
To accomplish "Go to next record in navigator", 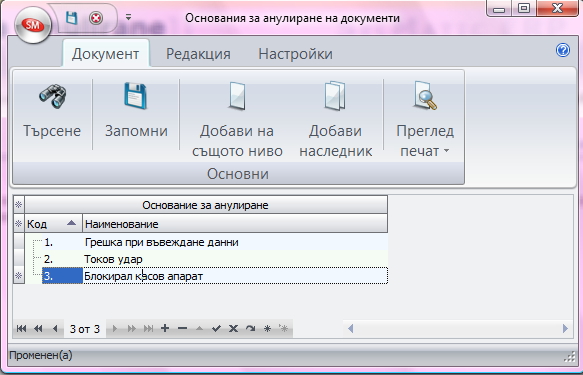I will click(x=115, y=329).
